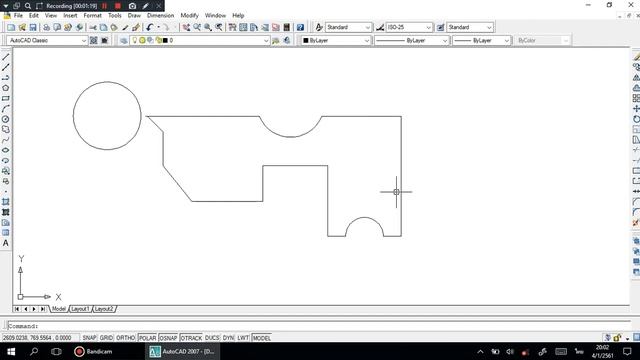Viewport: 640px width, 360px height.
Task: Click the last layout tab arrow
Action: (42, 309)
